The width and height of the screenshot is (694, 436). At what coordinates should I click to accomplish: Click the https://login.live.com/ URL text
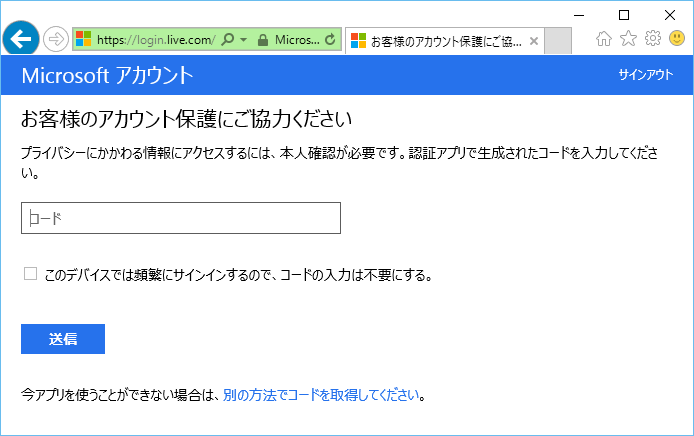point(156,40)
